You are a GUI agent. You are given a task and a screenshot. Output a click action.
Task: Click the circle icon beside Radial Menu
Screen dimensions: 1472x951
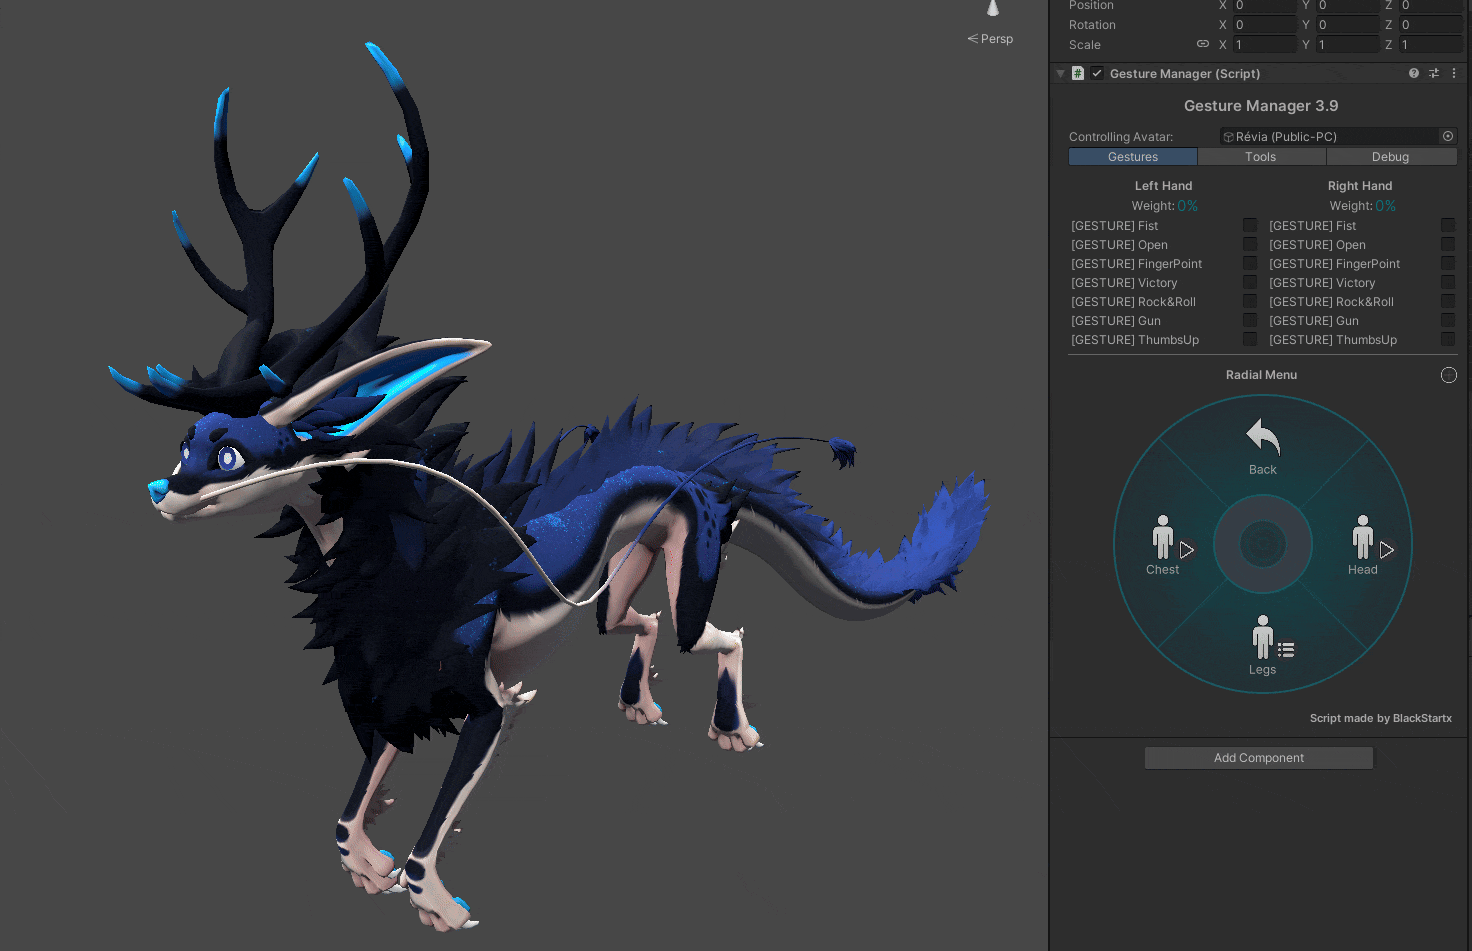1448,375
